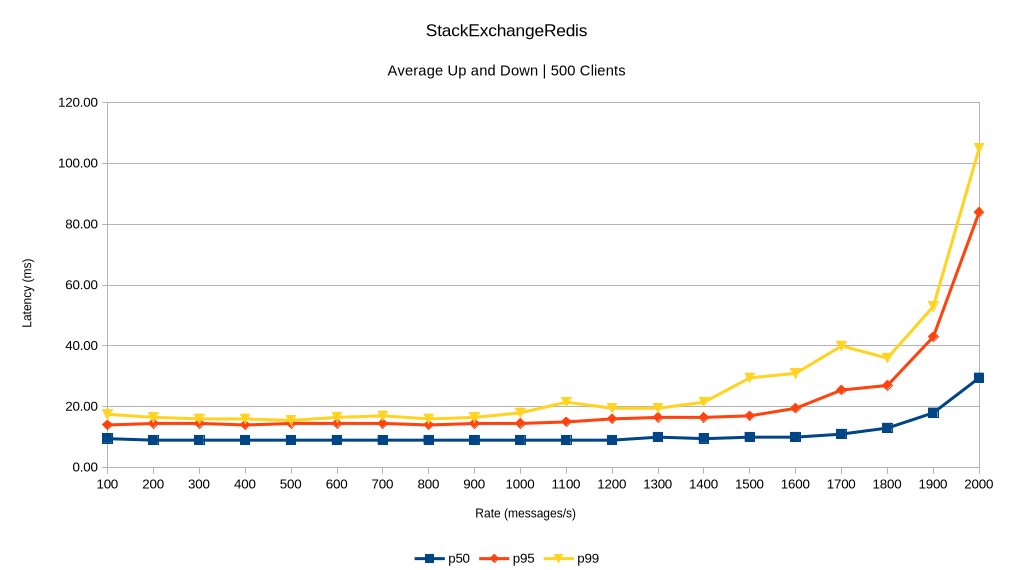Click the x-axis tick label 1700
The width and height of the screenshot is (1014, 570).
point(841,484)
